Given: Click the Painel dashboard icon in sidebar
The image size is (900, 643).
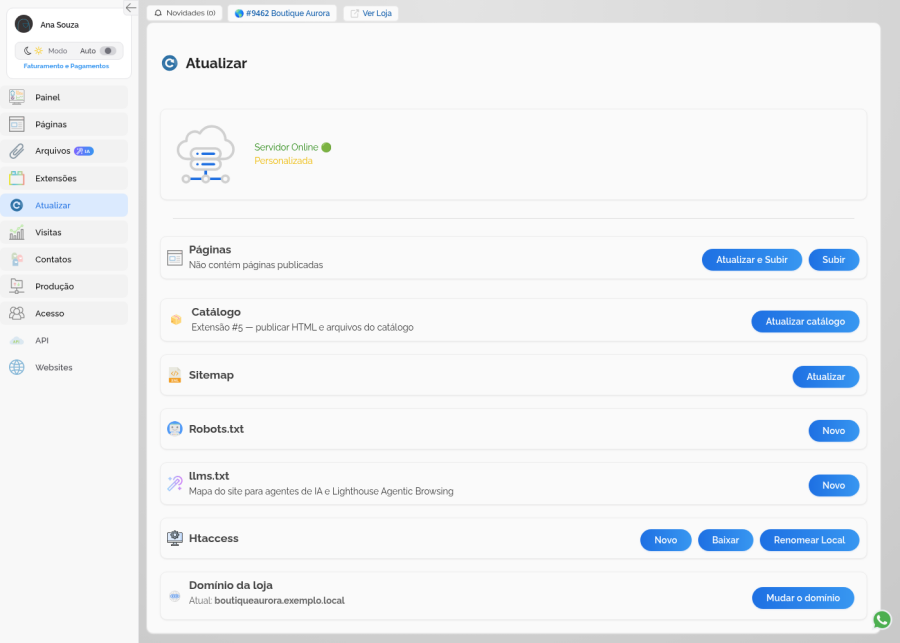Looking at the screenshot, I should [x=17, y=97].
